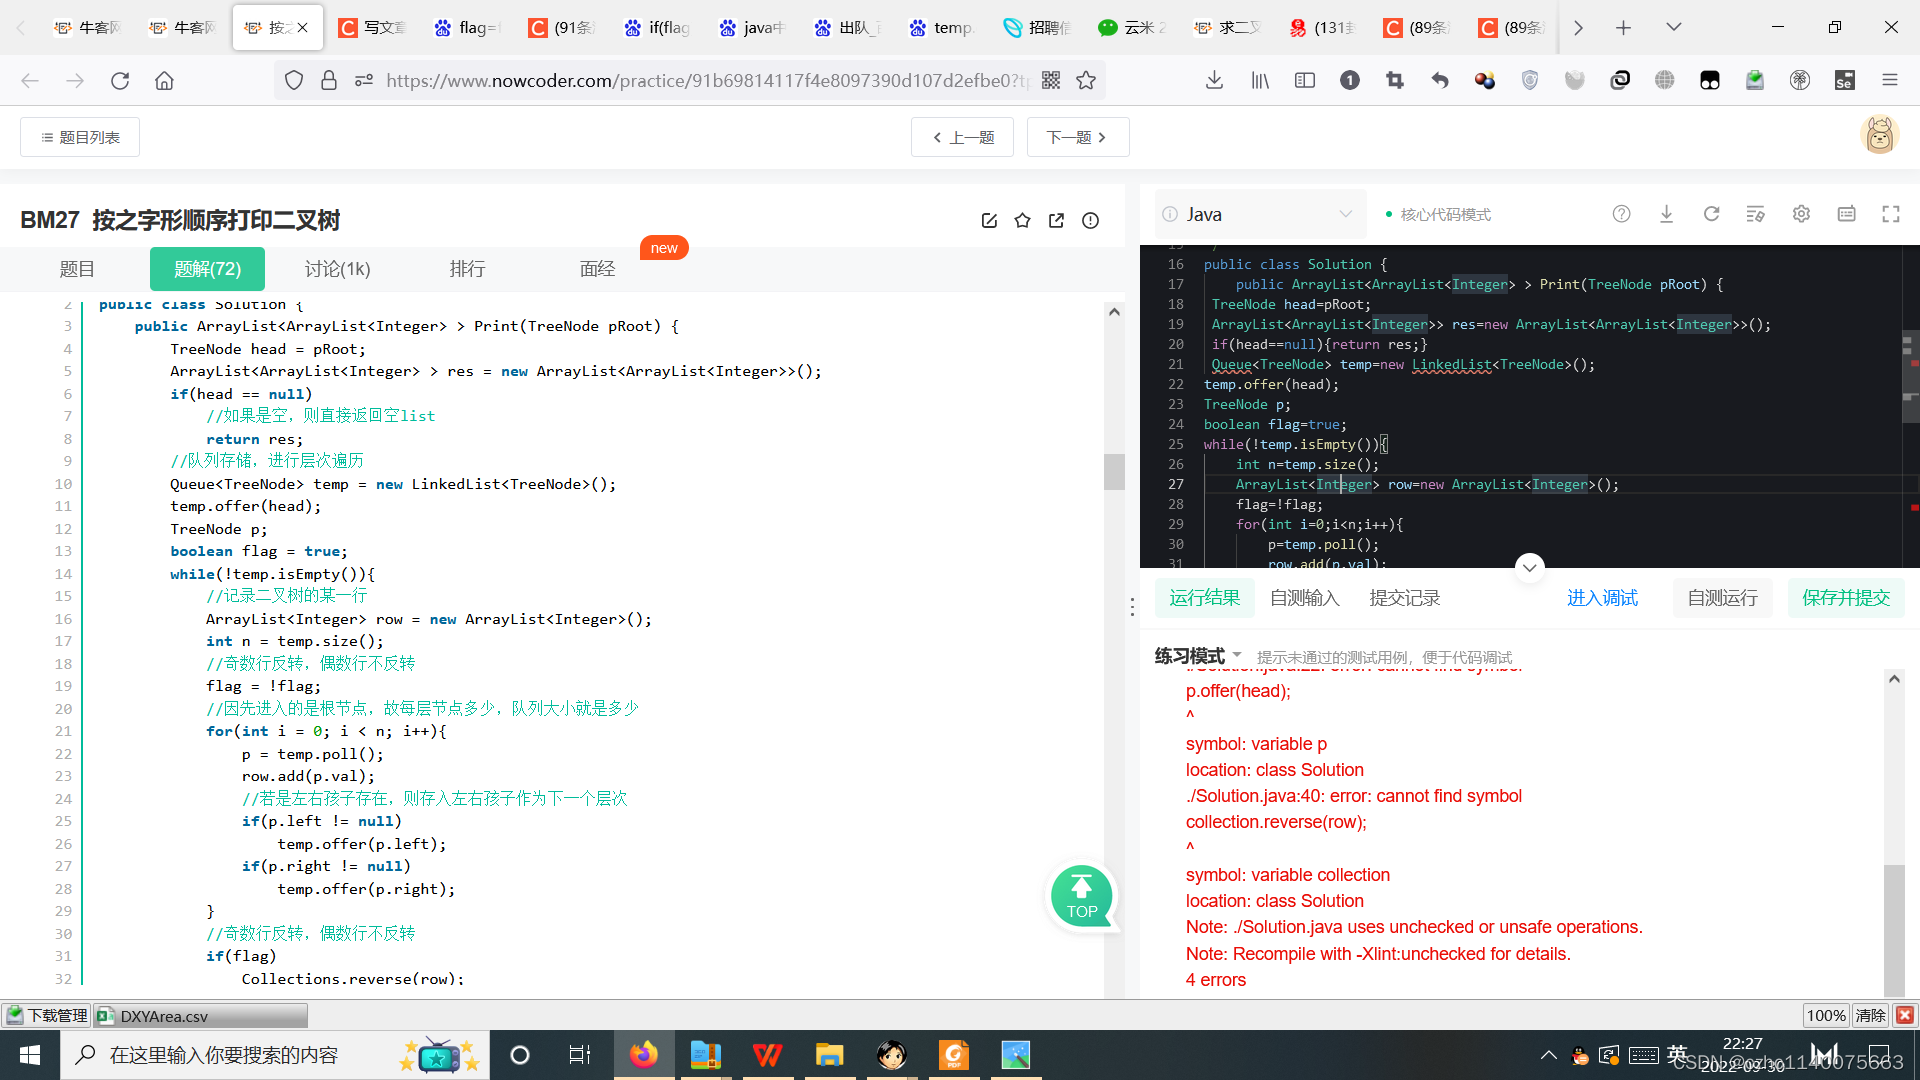Viewport: 1920px width, 1080px height.
Task: Open the downloads toolbar icon
Action: (1214, 81)
